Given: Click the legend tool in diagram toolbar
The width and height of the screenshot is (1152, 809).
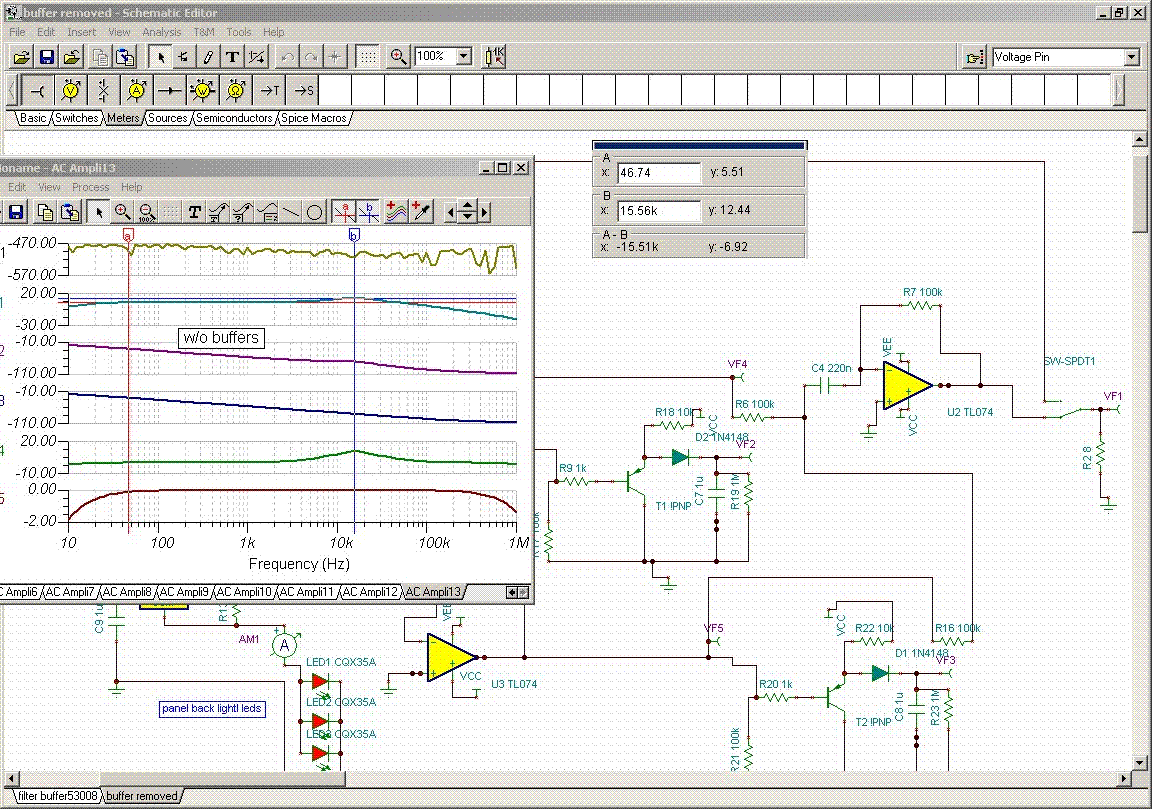Looking at the screenshot, I should 267,212.
